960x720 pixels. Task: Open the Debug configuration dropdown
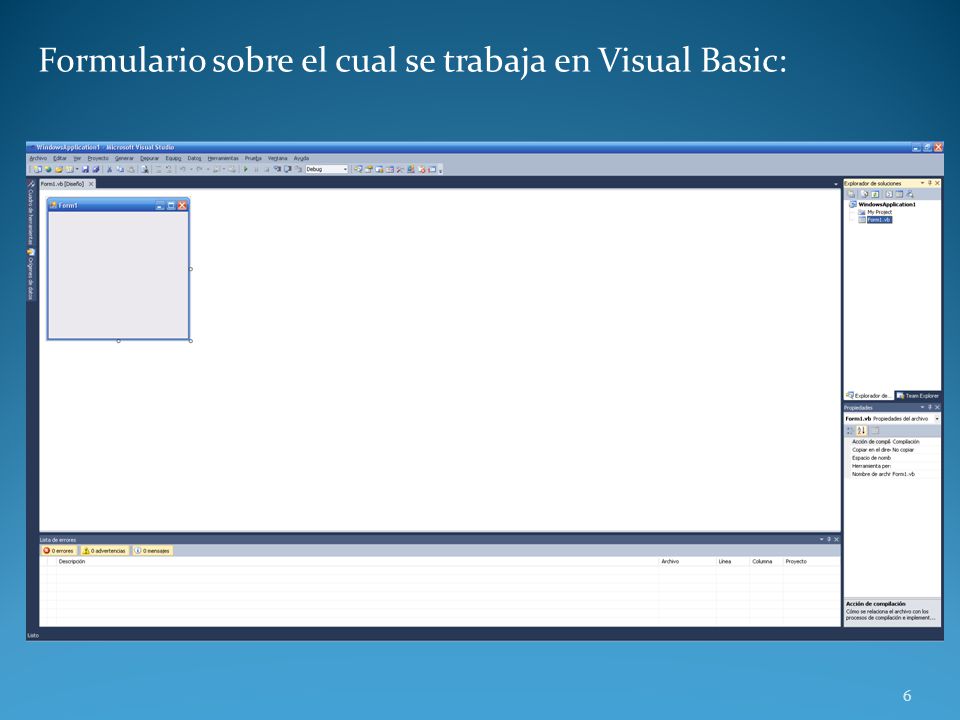(326, 169)
